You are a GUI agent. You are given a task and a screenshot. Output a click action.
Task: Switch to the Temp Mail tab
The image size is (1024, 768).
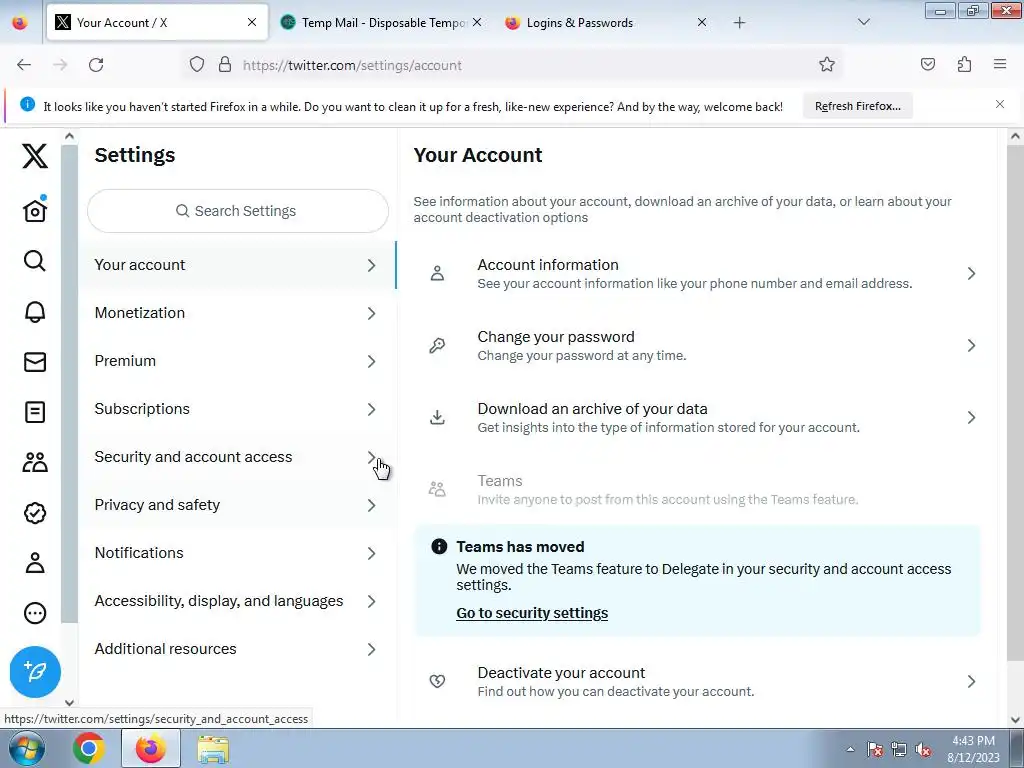382,23
